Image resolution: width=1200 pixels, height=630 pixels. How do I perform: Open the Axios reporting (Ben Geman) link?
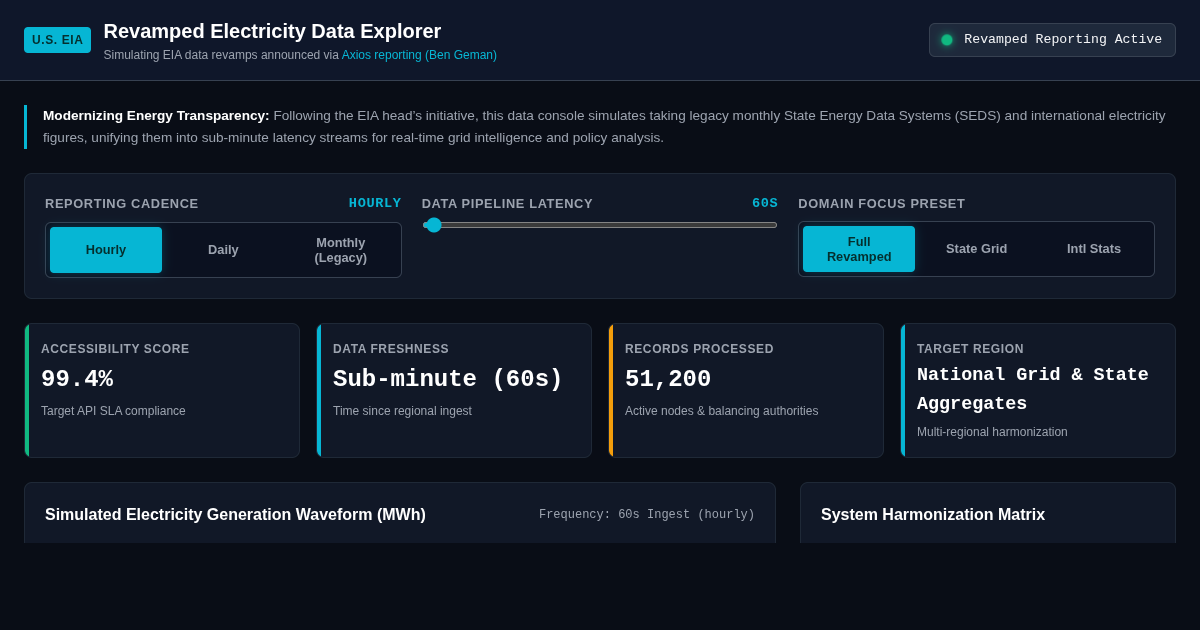click(419, 55)
